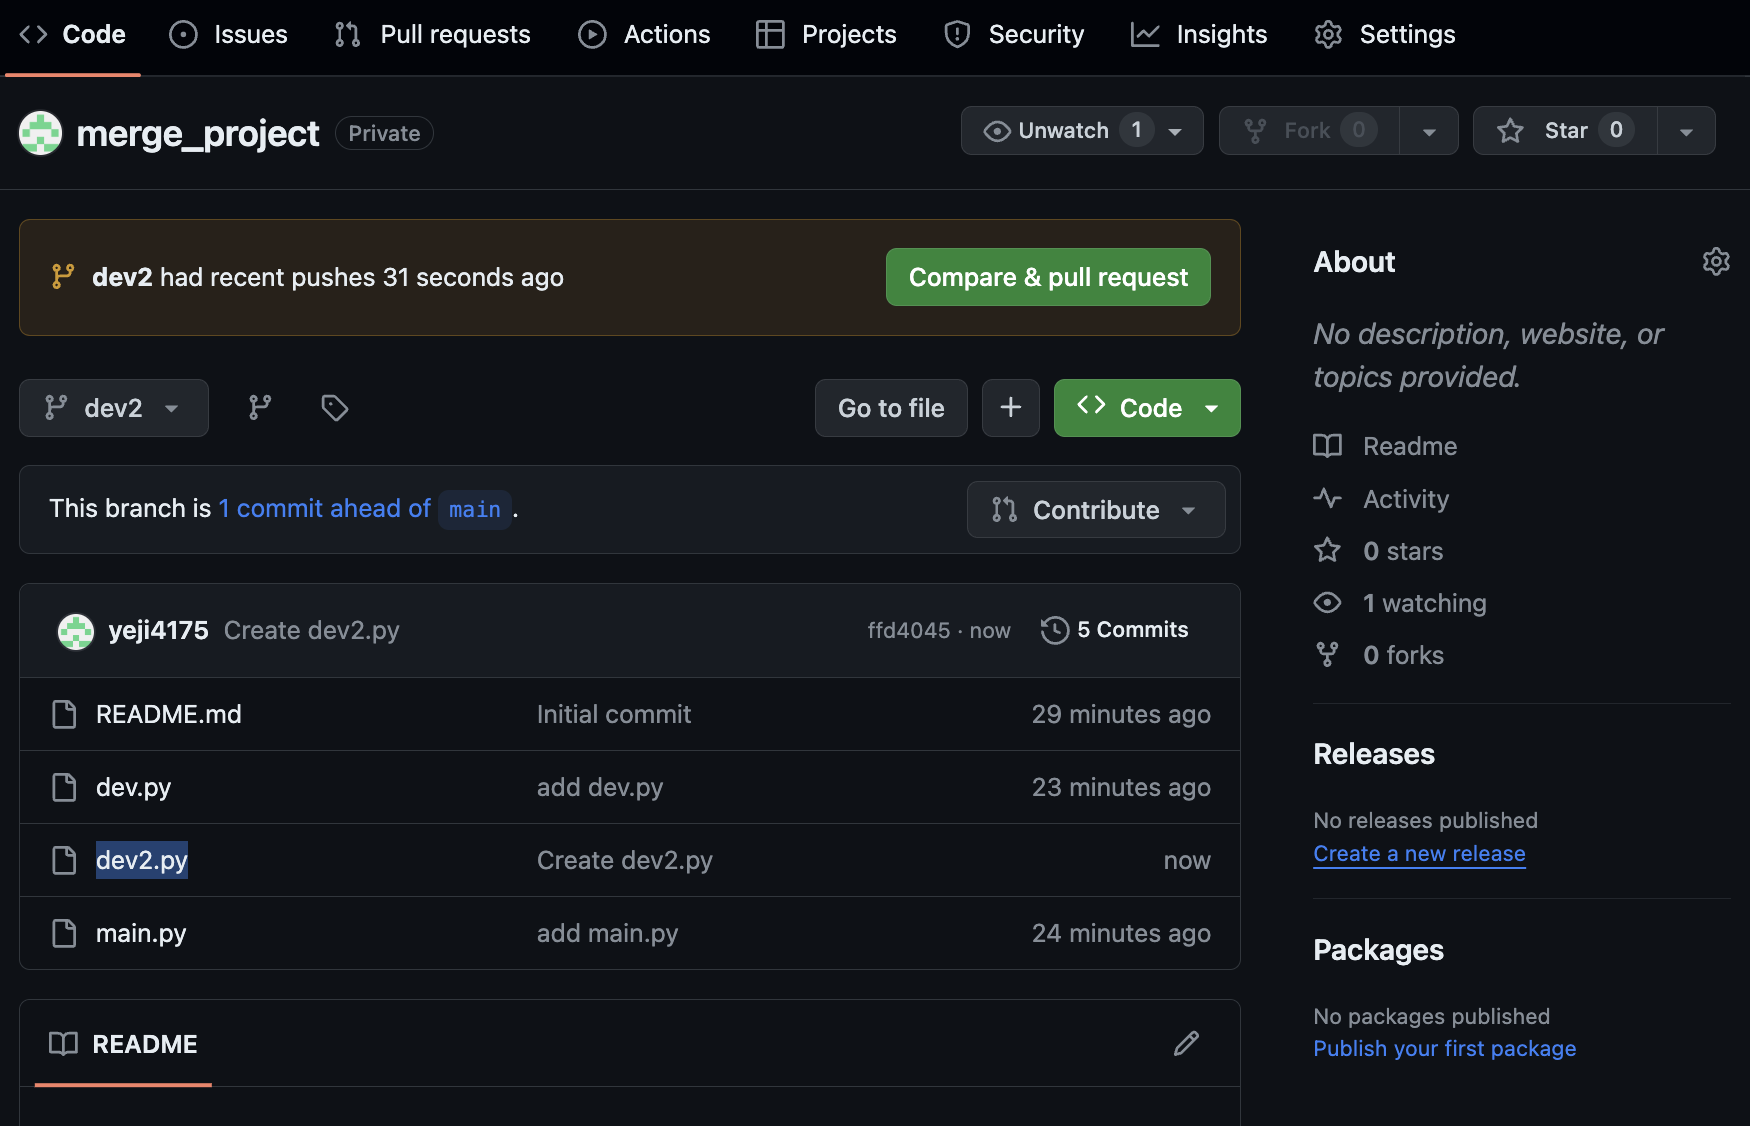The height and width of the screenshot is (1126, 1750).
Task: Click Compare & pull request button
Action: click(x=1048, y=277)
